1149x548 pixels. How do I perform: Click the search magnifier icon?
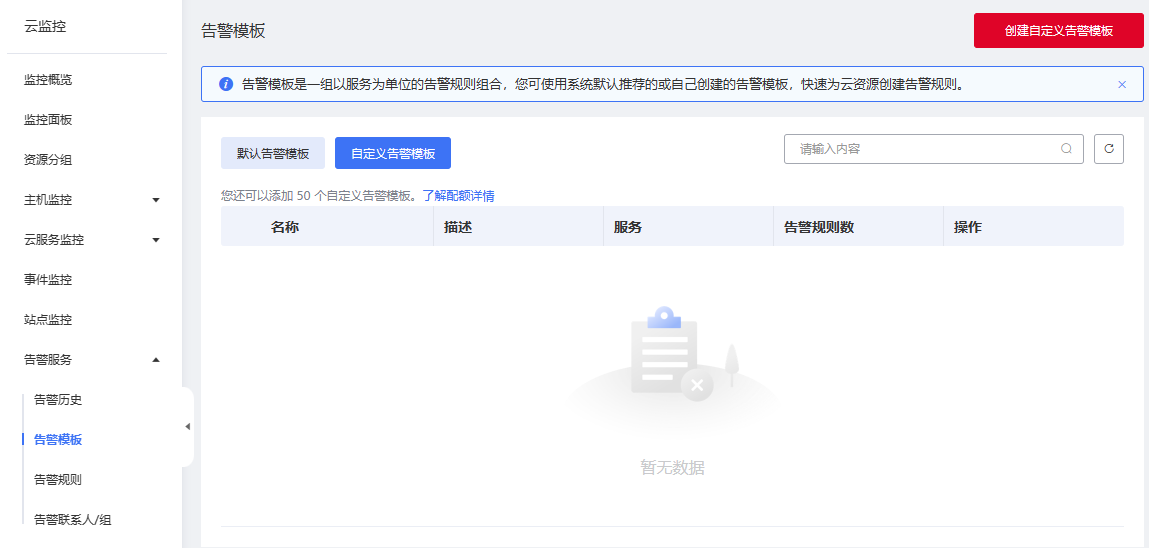click(x=1066, y=149)
